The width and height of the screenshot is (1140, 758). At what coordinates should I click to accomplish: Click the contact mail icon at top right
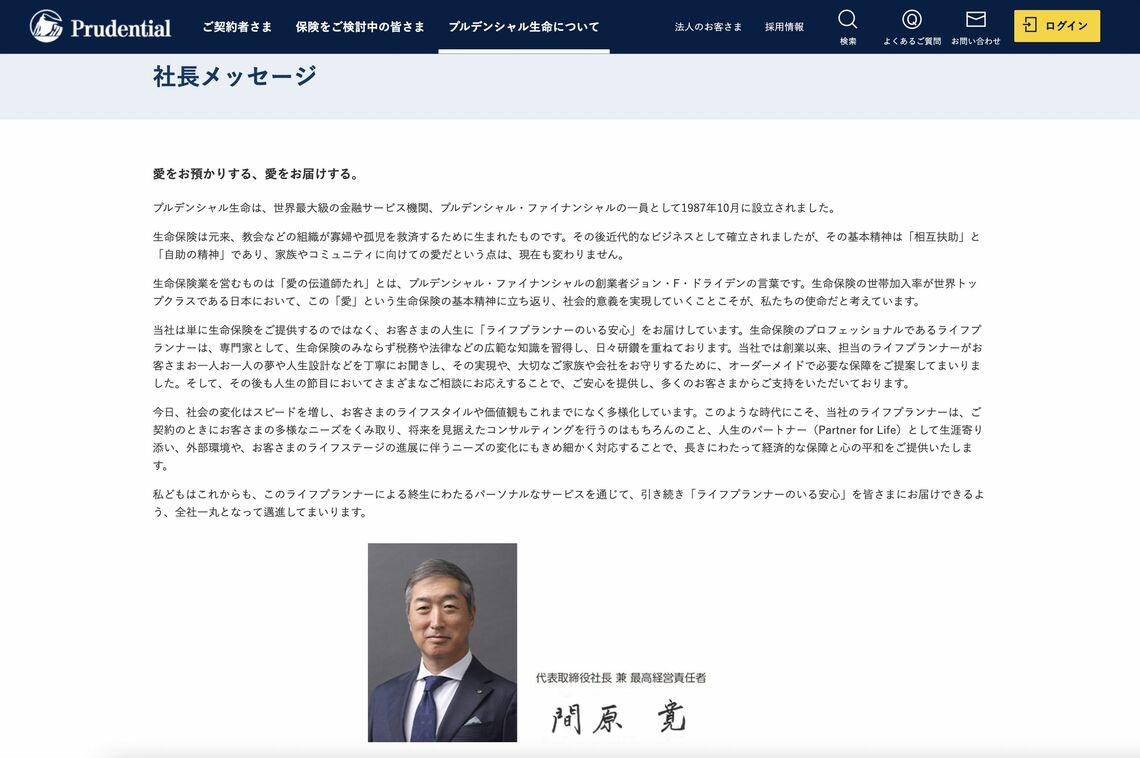point(975,18)
